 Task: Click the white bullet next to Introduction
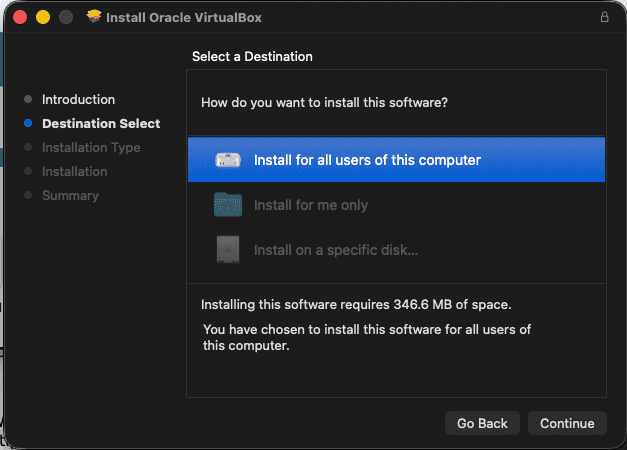pyautogui.click(x=28, y=100)
